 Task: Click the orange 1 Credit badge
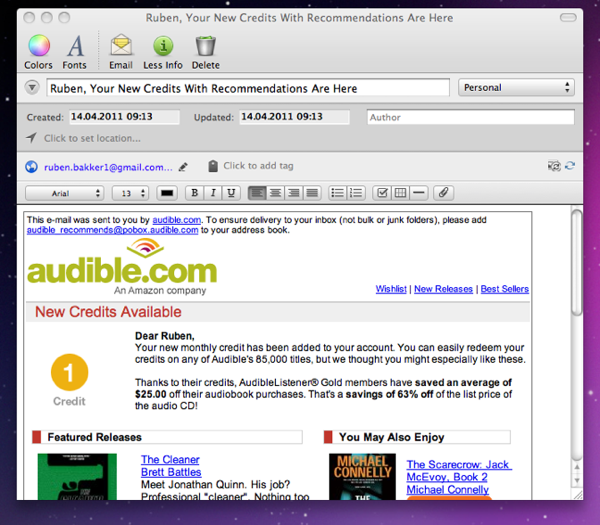(69, 372)
